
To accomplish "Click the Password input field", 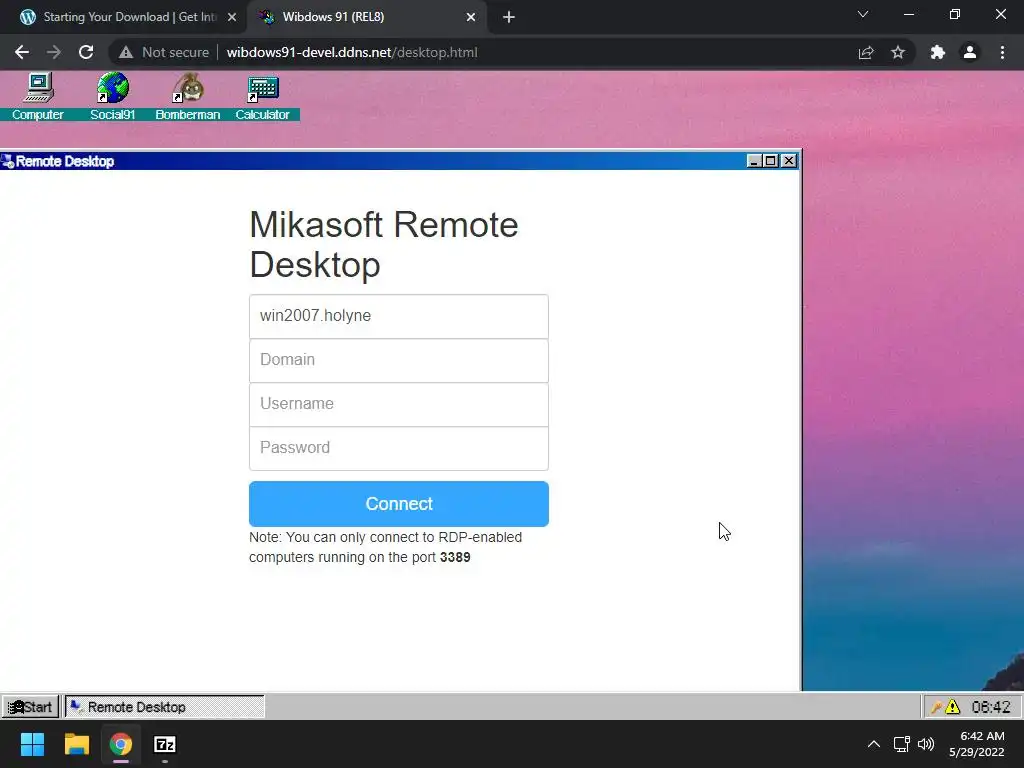I will coord(398,448).
